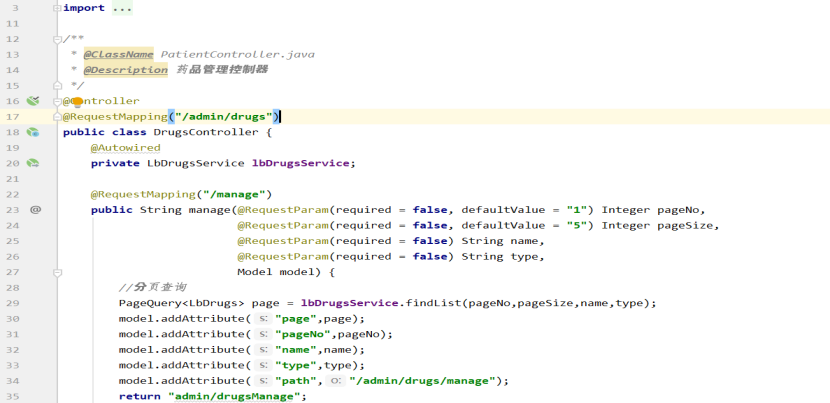Click the public class keywords on line 18

click(x=105, y=132)
